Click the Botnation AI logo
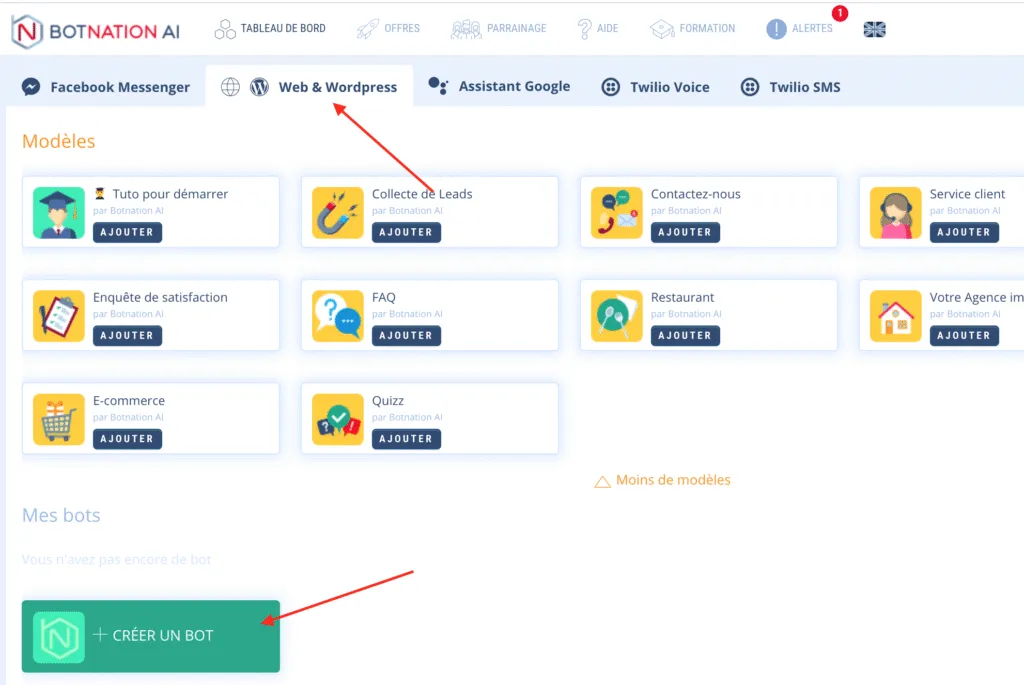The width and height of the screenshot is (1024, 685). (96, 30)
